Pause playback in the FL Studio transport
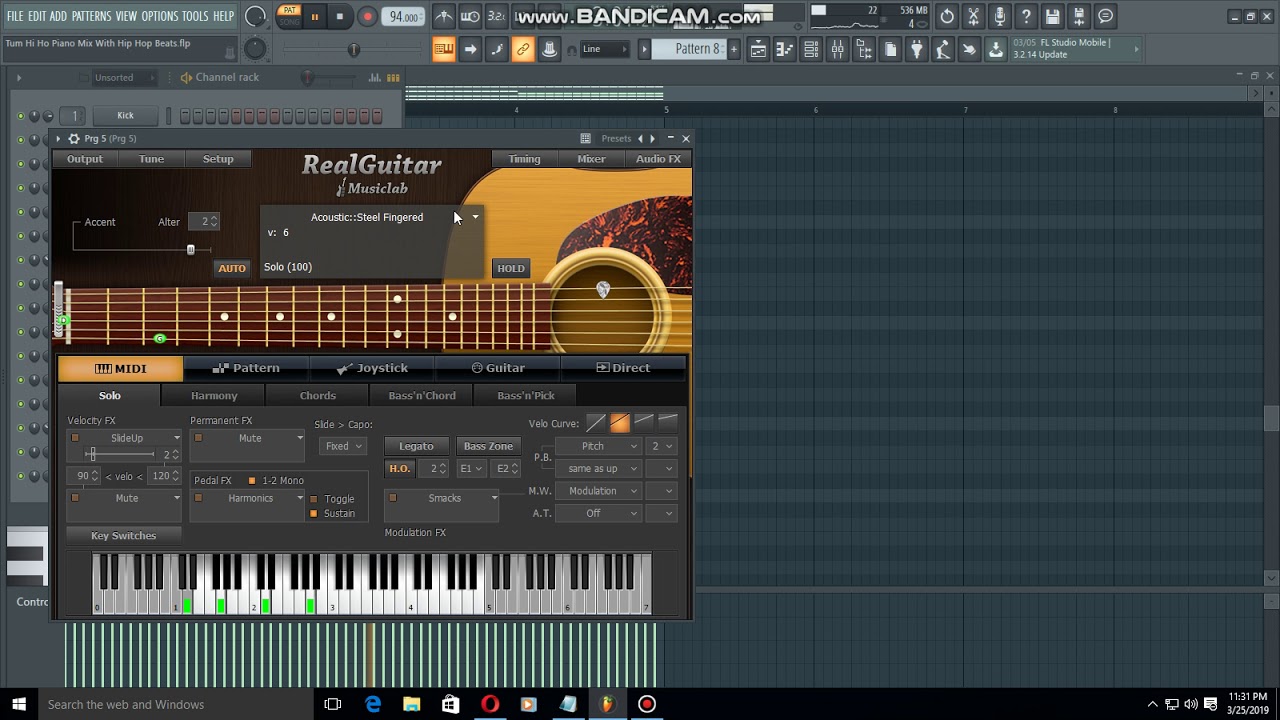1280x720 pixels. click(x=314, y=17)
